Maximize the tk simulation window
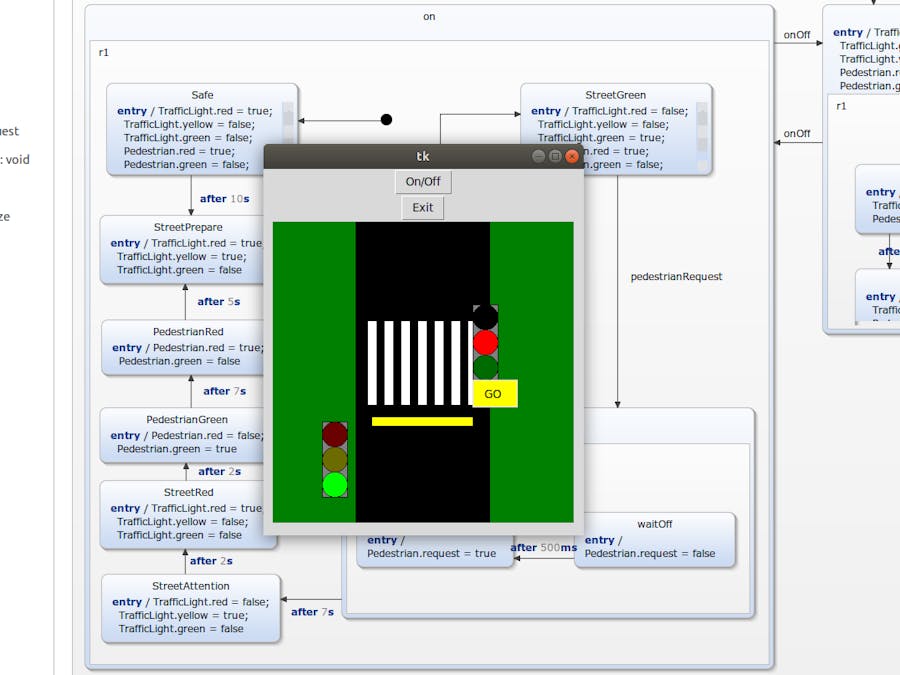This screenshot has height=675, width=900. click(x=555, y=156)
